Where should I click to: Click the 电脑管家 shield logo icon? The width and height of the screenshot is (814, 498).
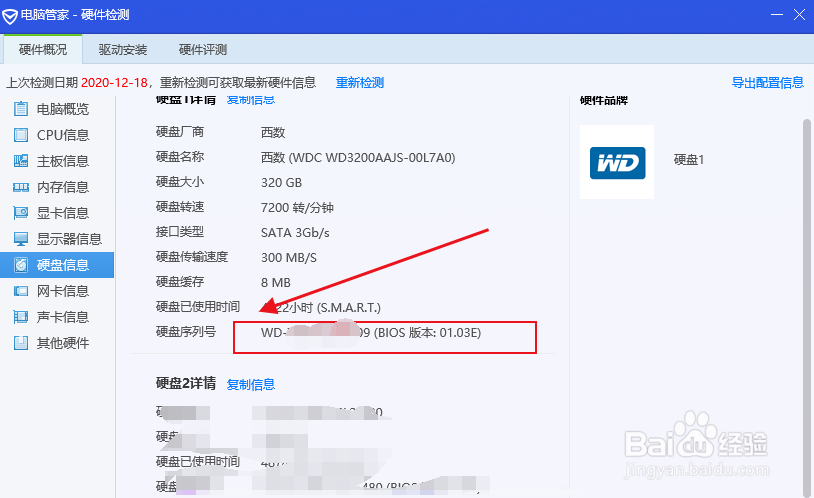click(x=9, y=16)
